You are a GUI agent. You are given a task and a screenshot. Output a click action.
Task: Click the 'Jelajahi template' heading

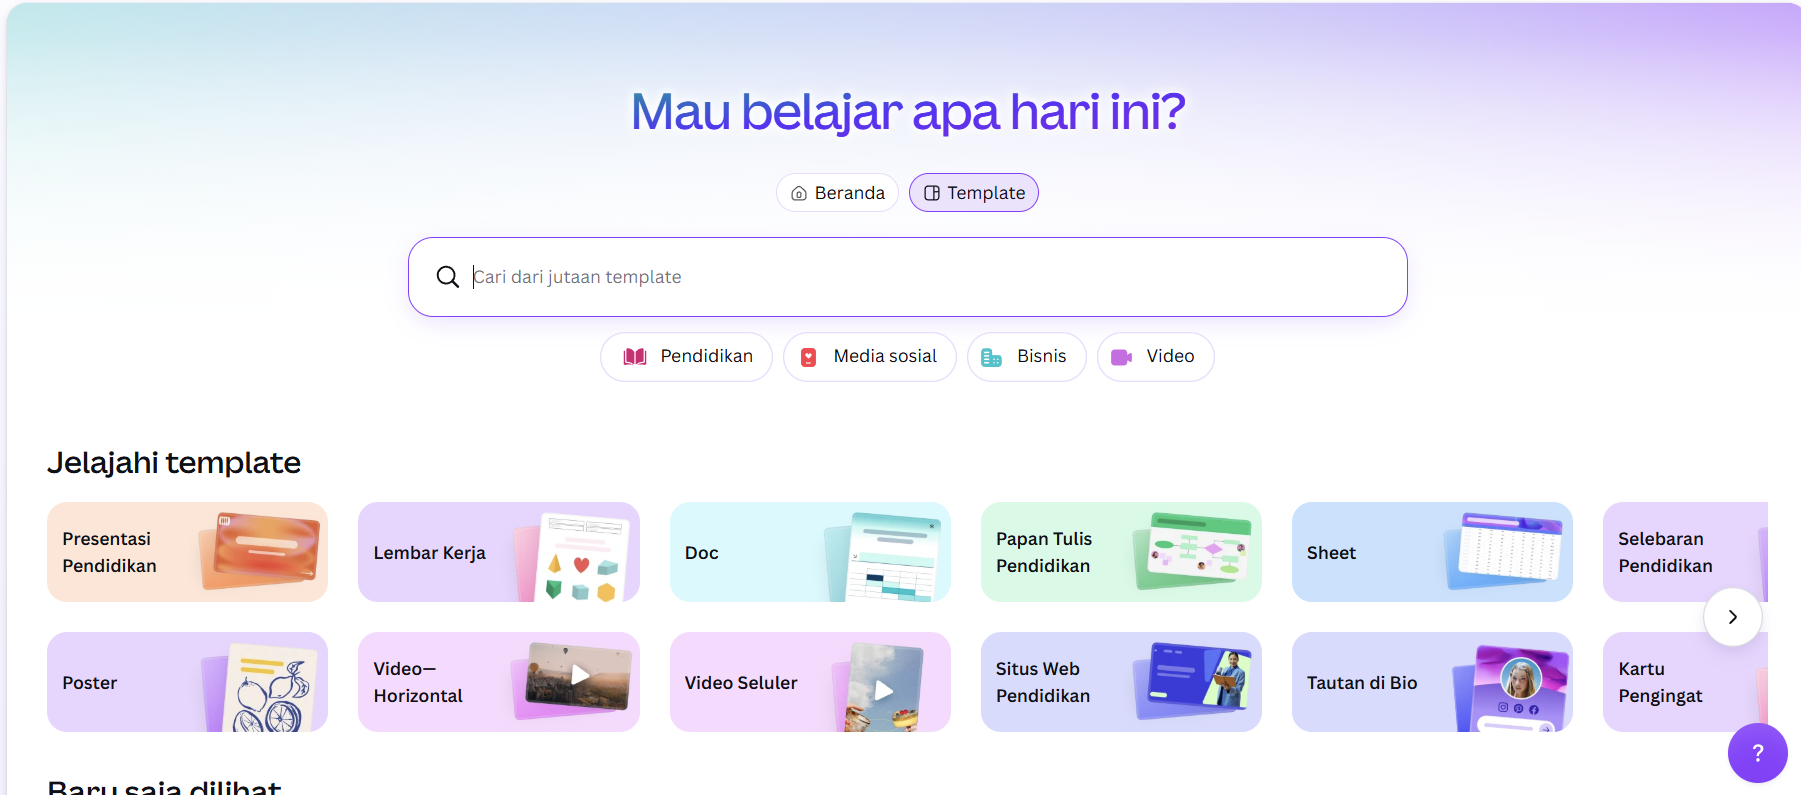coord(174,463)
